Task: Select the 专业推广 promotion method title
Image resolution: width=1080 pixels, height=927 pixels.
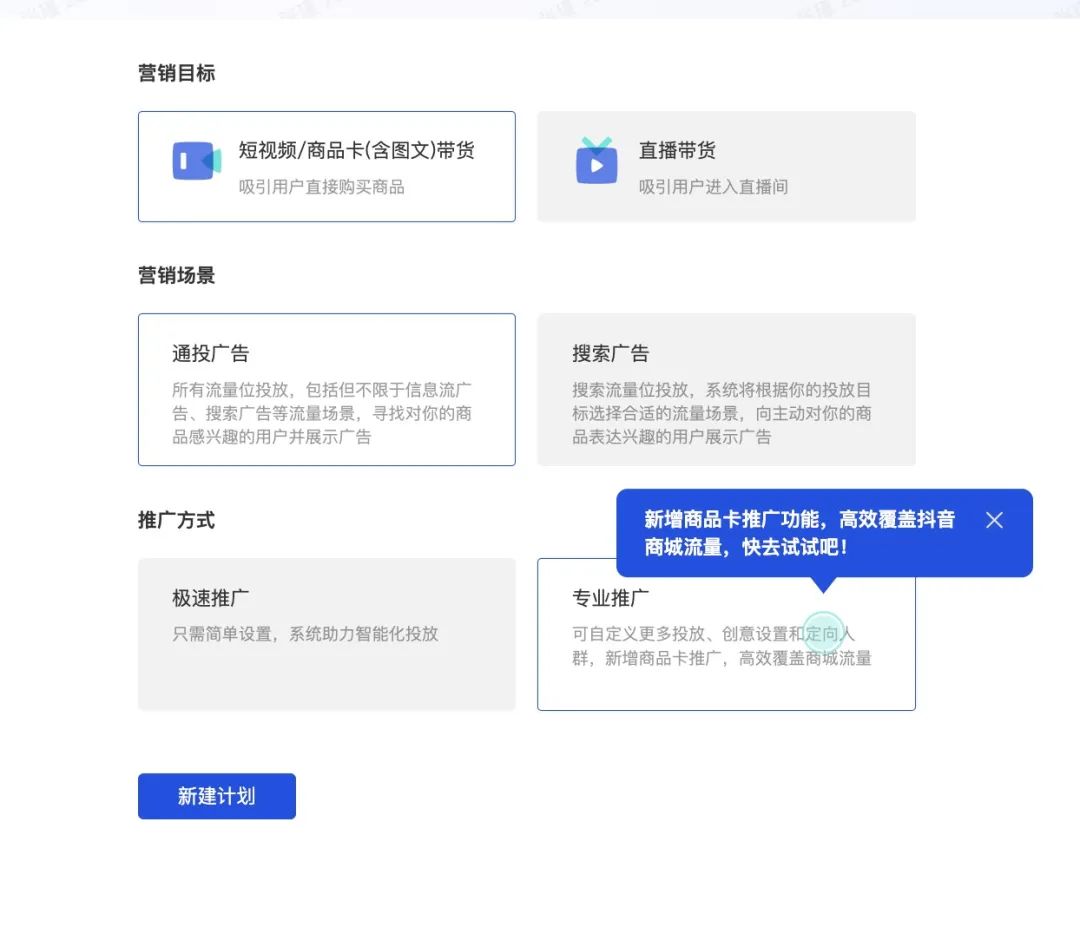Action: 610,598
